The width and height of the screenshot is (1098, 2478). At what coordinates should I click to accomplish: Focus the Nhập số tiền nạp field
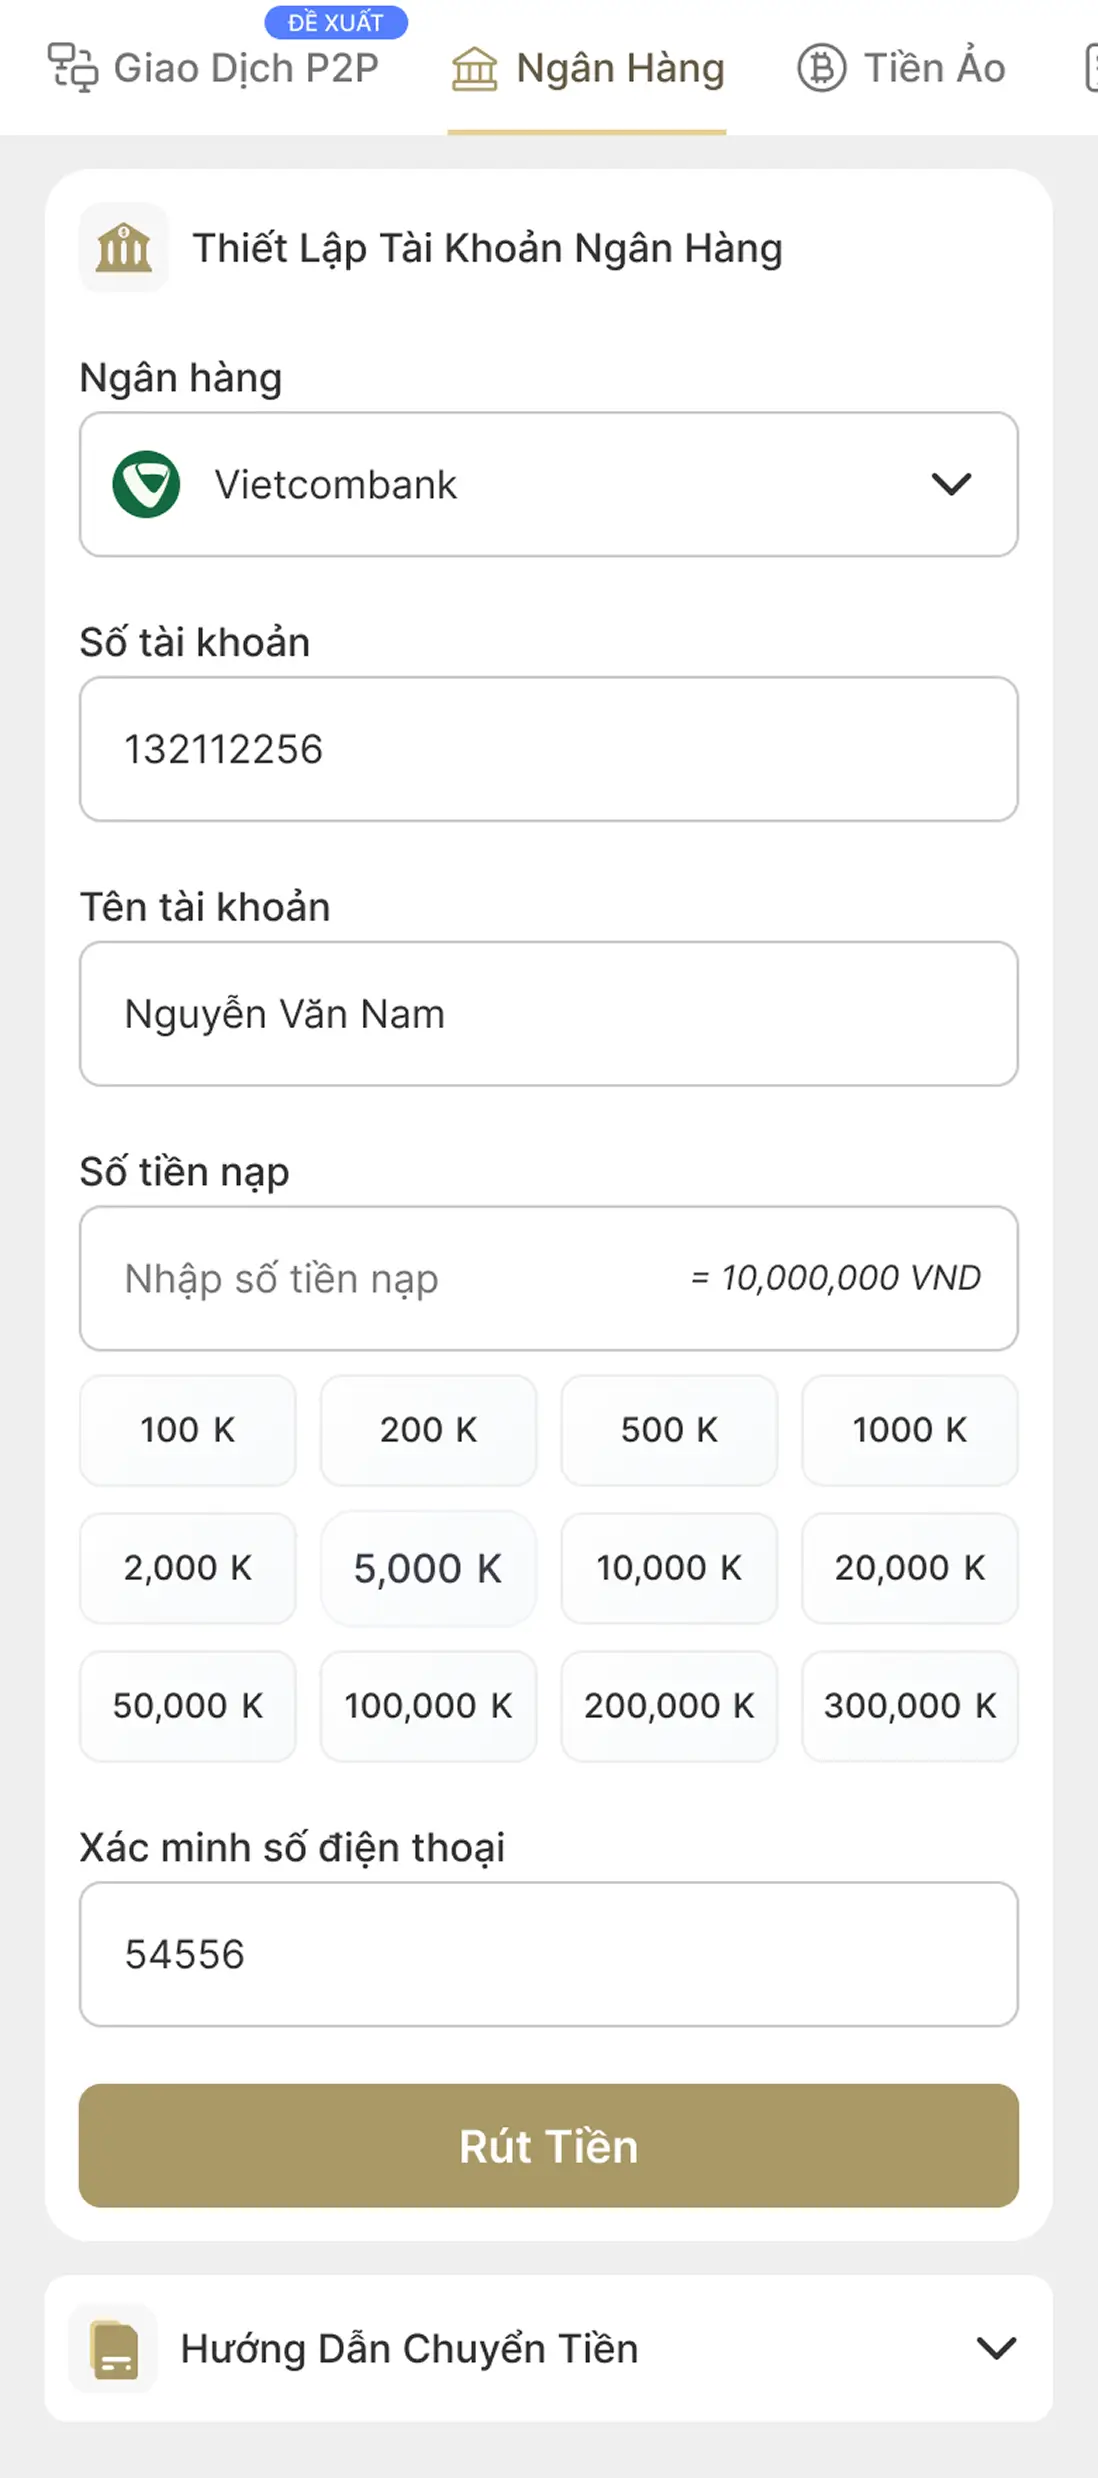pyautogui.click(x=549, y=1278)
